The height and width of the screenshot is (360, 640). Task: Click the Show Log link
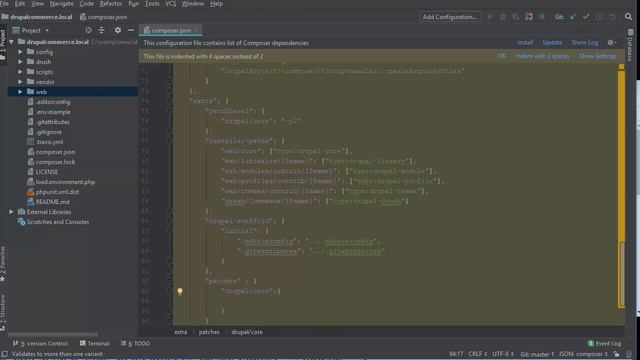tap(584, 42)
